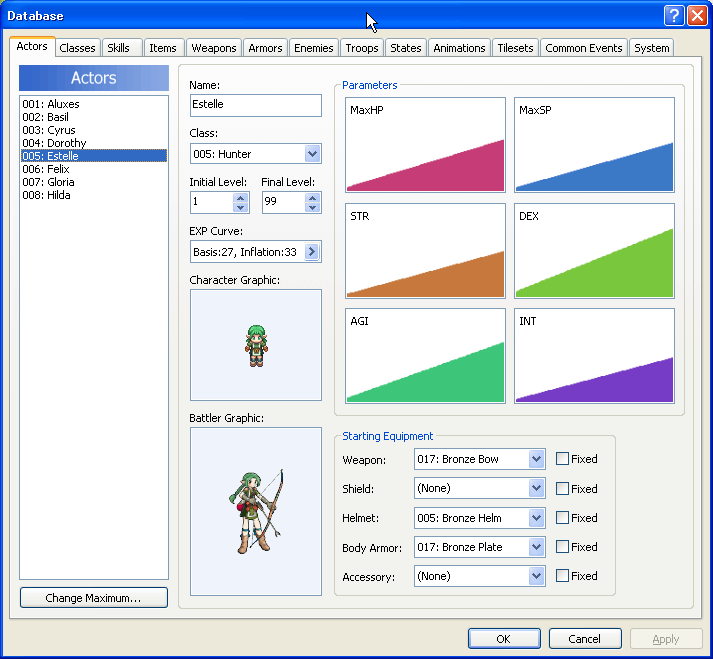Switch to the Enemies tab
Image resolution: width=713 pixels, height=659 pixels.
point(313,48)
